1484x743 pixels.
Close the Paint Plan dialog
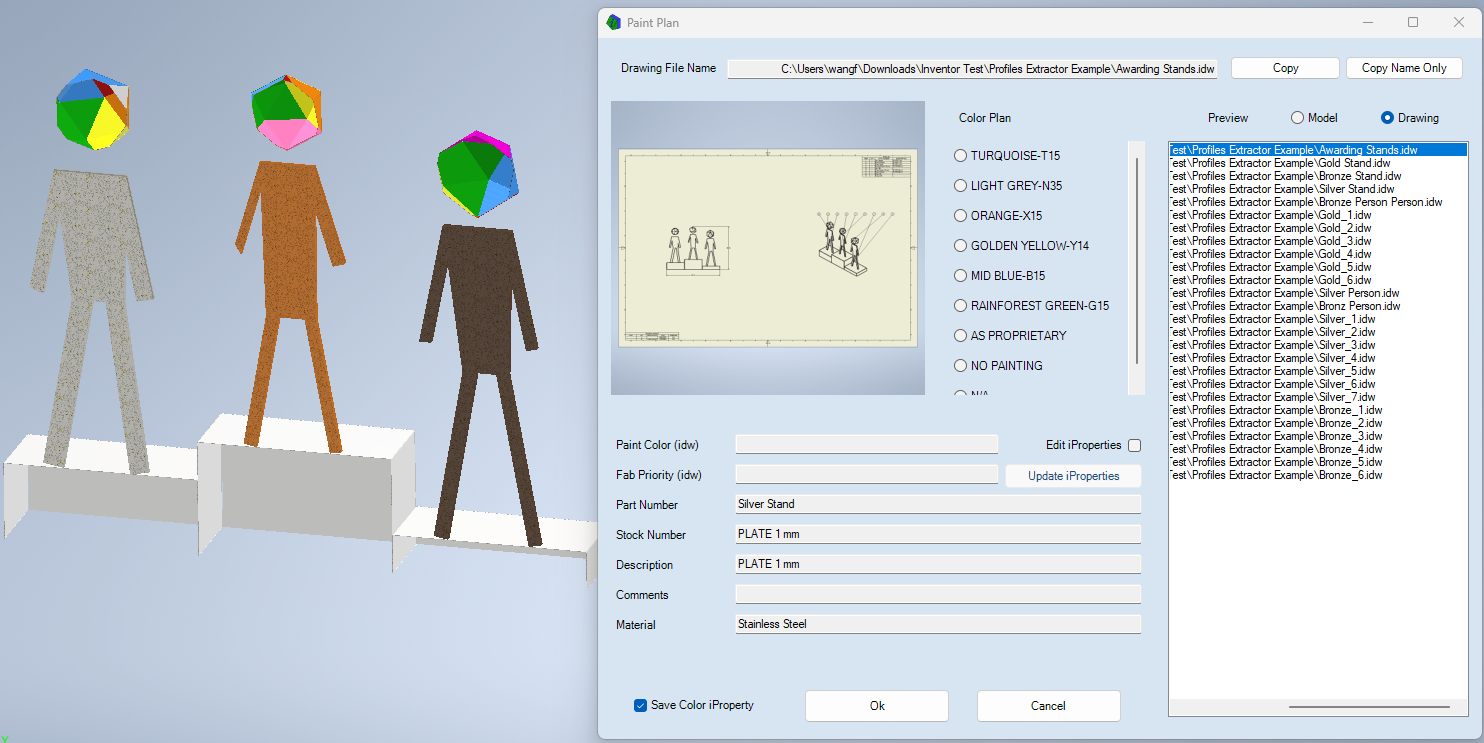click(x=1458, y=22)
